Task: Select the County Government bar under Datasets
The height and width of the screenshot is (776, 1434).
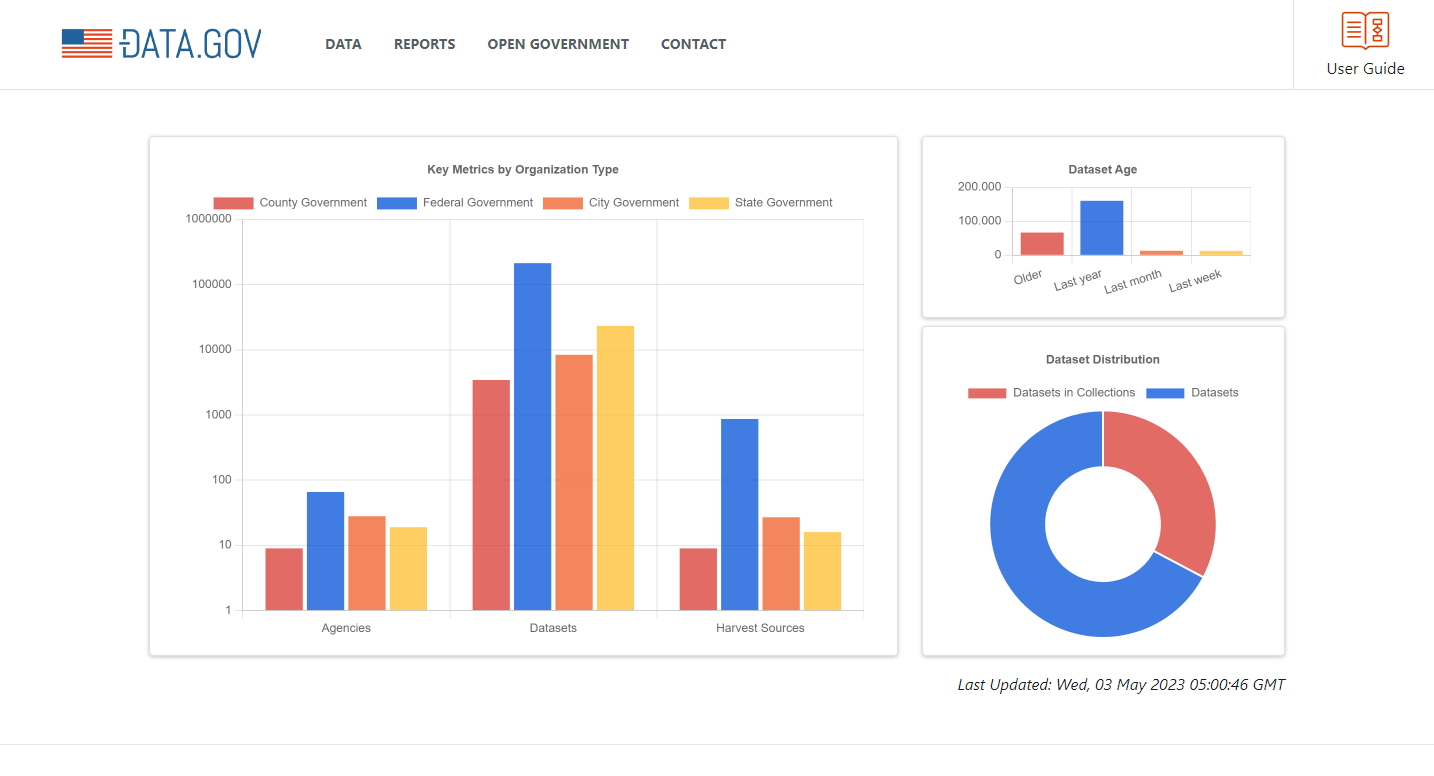Action: click(x=491, y=495)
